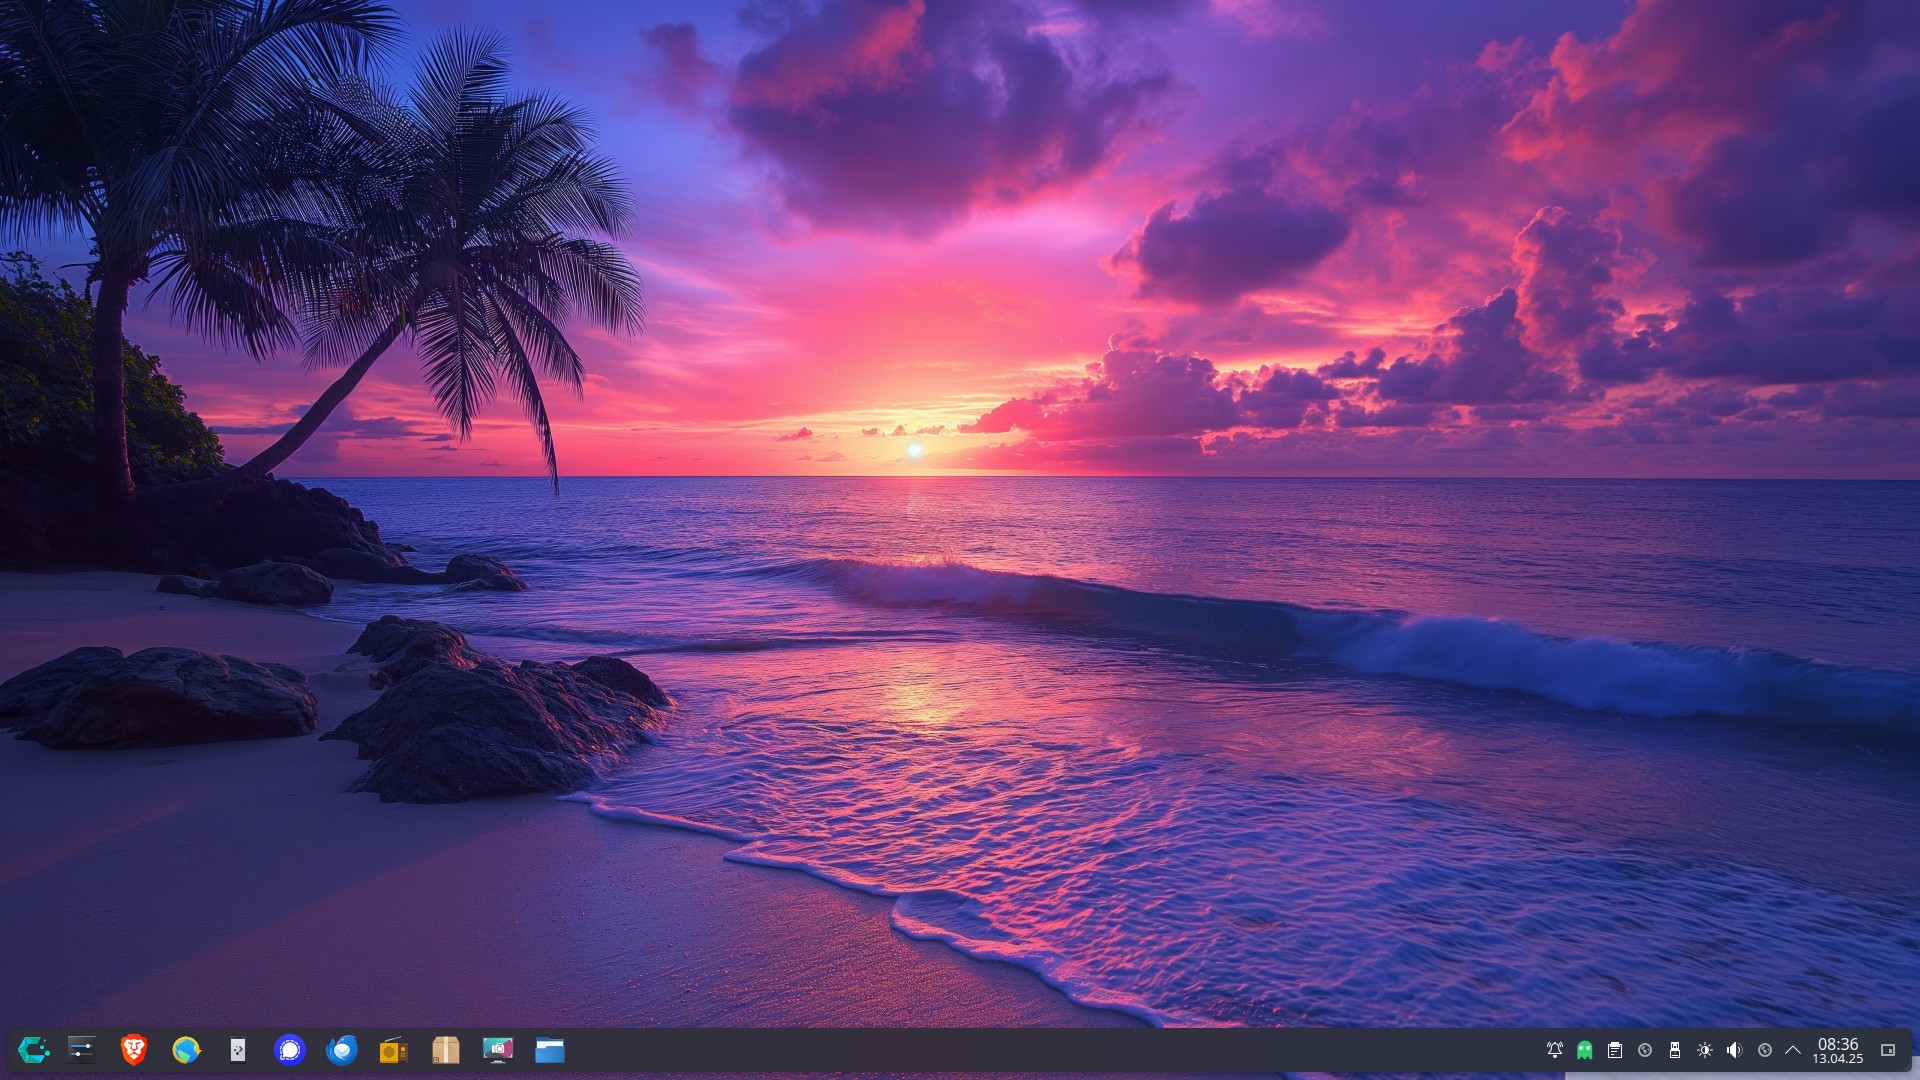Open removable USB devices tray icon
1920x1080 pixels.
pos(1675,1050)
